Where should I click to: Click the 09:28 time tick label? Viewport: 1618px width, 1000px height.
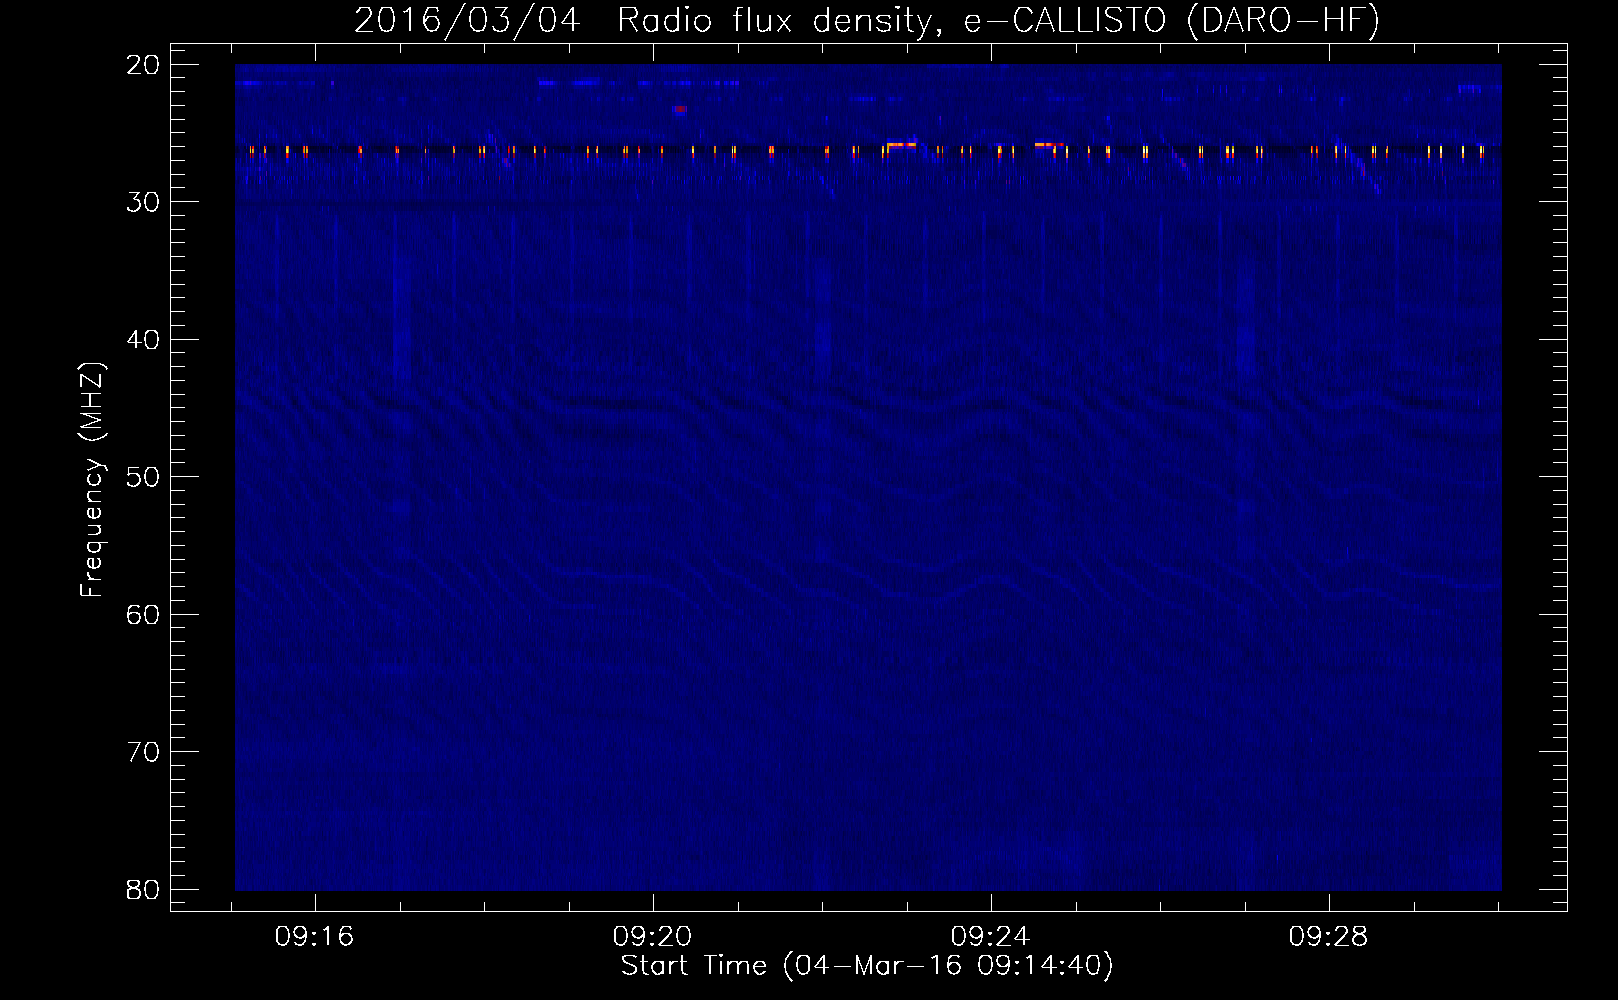click(1328, 937)
